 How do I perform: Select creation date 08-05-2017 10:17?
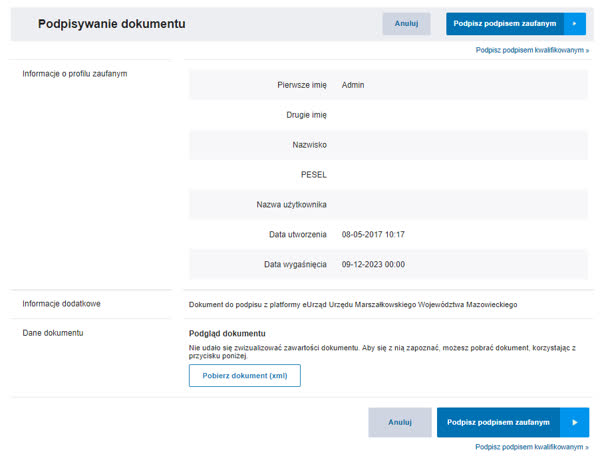373,235
